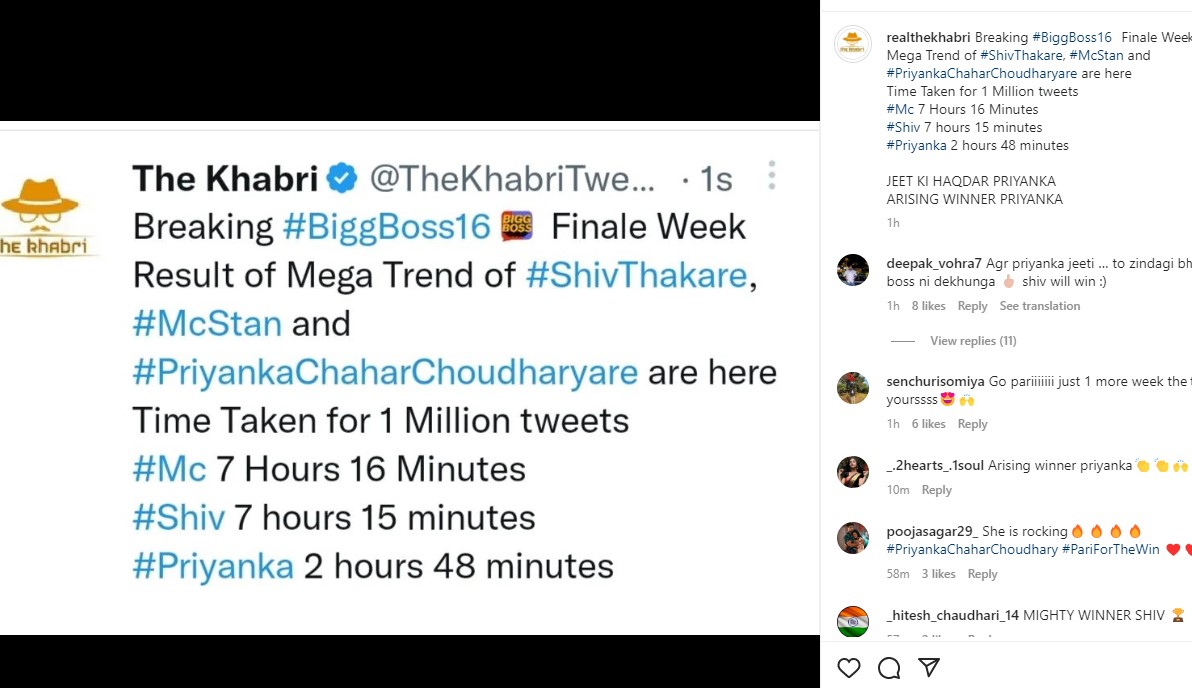
Task: Like the post with heart icon
Action: pos(848,667)
